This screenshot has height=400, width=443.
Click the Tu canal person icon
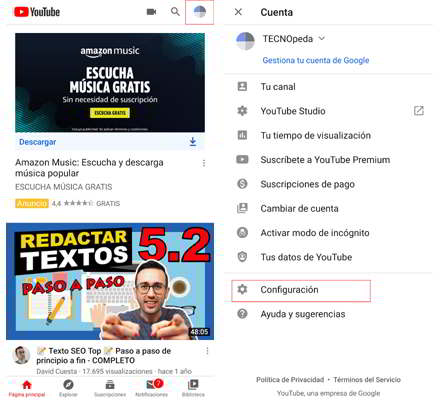point(242,86)
